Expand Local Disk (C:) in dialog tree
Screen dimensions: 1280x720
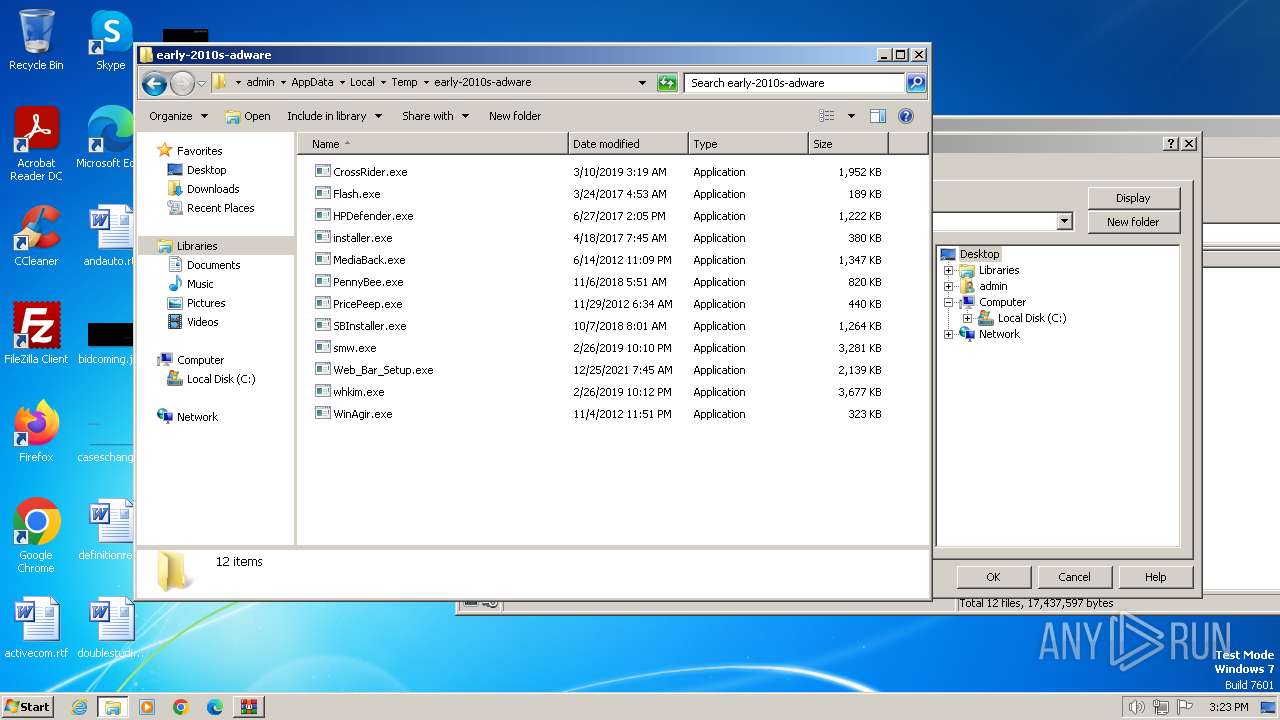(x=967, y=318)
